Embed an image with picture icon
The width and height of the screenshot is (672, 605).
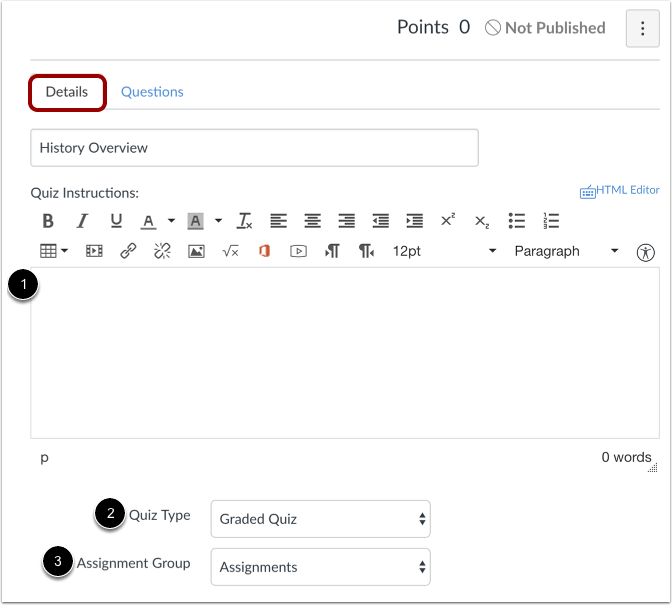(196, 251)
